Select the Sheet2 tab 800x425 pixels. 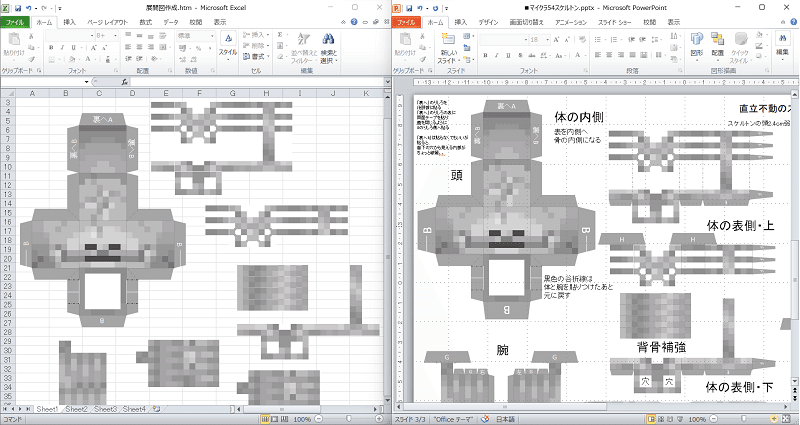pyautogui.click(x=76, y=409)
